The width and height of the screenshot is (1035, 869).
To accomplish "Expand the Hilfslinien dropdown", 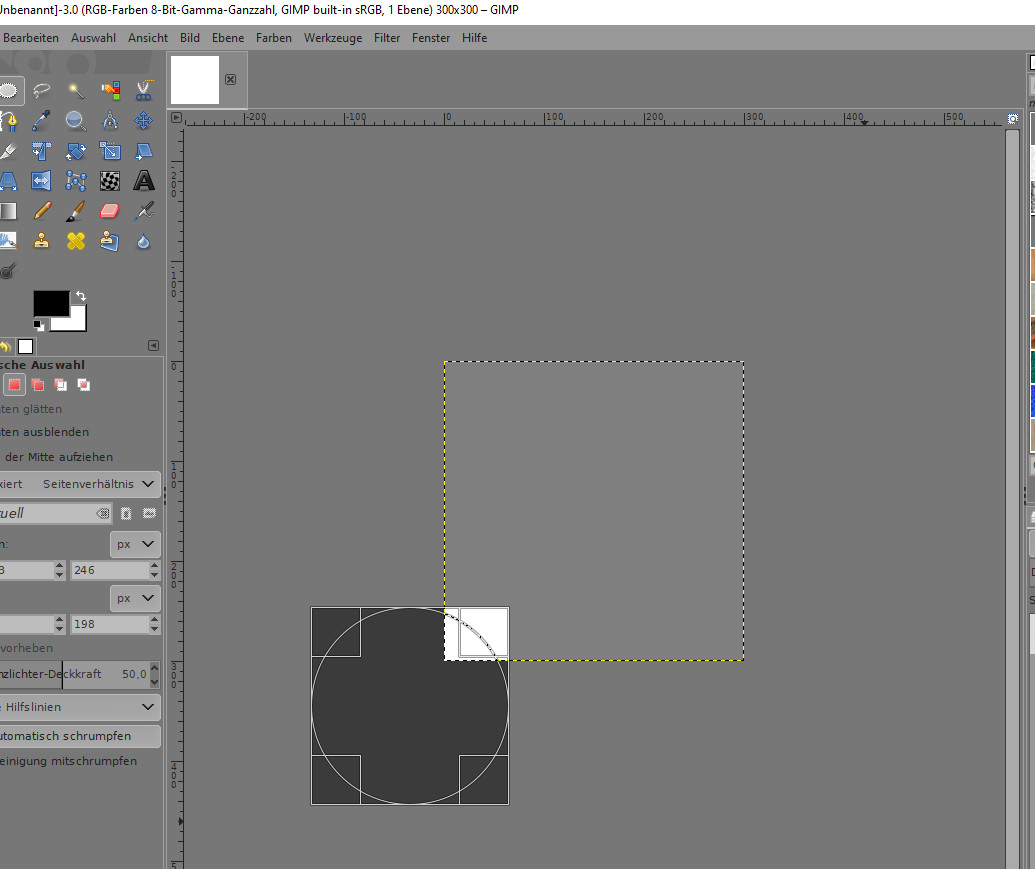I will (x=80, y=707).
